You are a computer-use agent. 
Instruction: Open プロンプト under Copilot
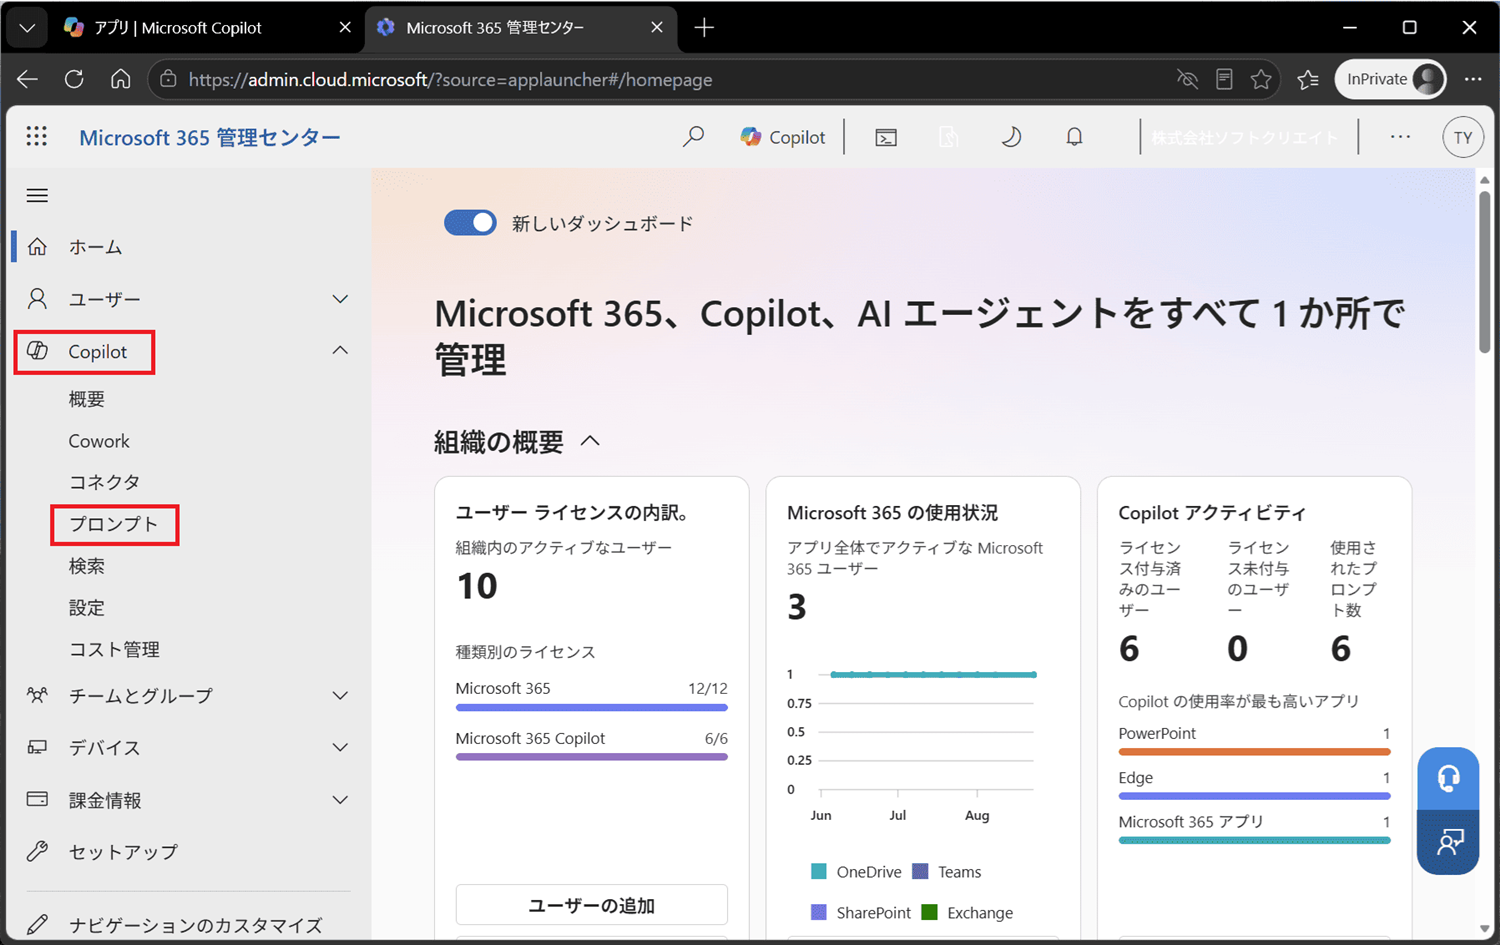pos(113,524)
